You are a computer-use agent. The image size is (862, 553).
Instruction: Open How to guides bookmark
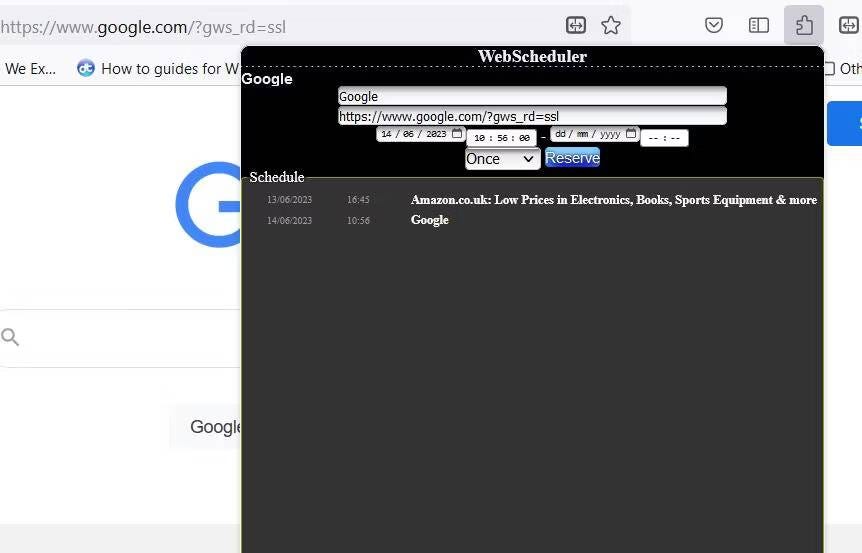(158, 69)
